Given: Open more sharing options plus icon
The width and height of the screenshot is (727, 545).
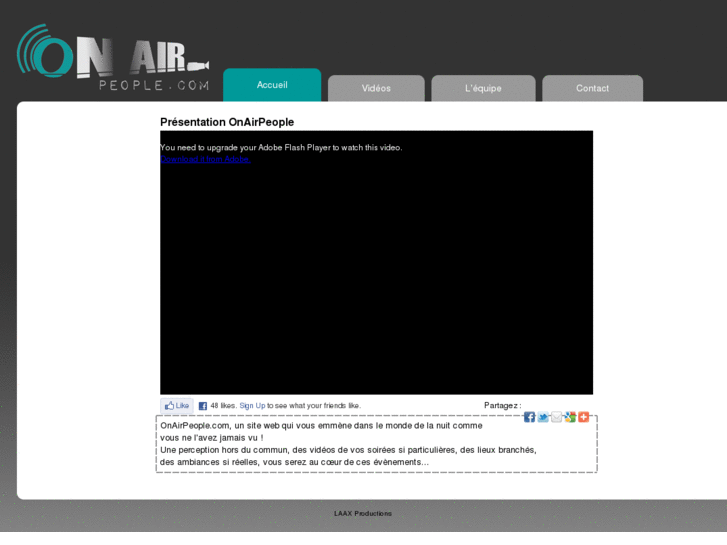Looking at the screenshot, I should pos(583,417).
